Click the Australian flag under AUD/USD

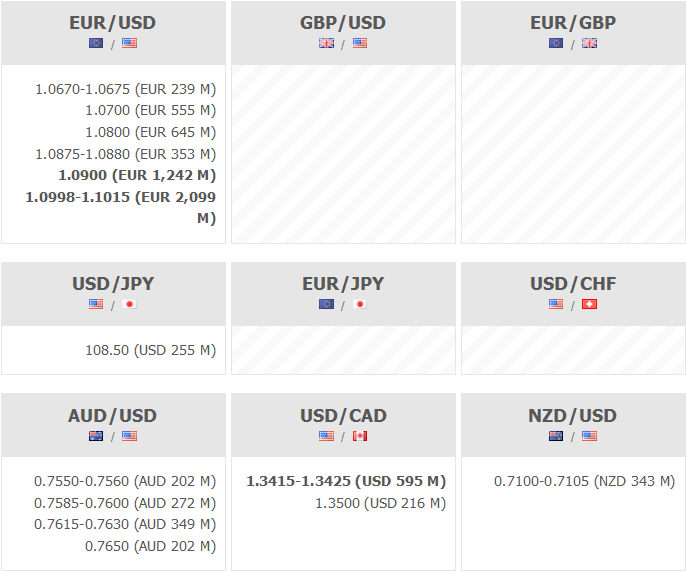96,436
